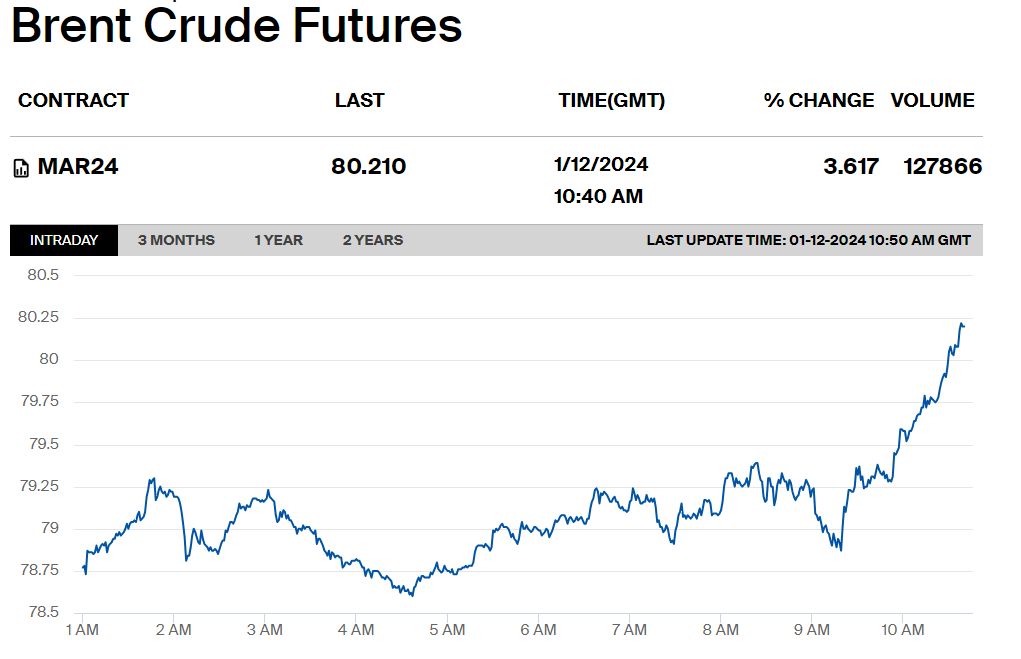Click the 80.25 price axis label
This screenshot has width=1021, height=659.
click(38, 317)
